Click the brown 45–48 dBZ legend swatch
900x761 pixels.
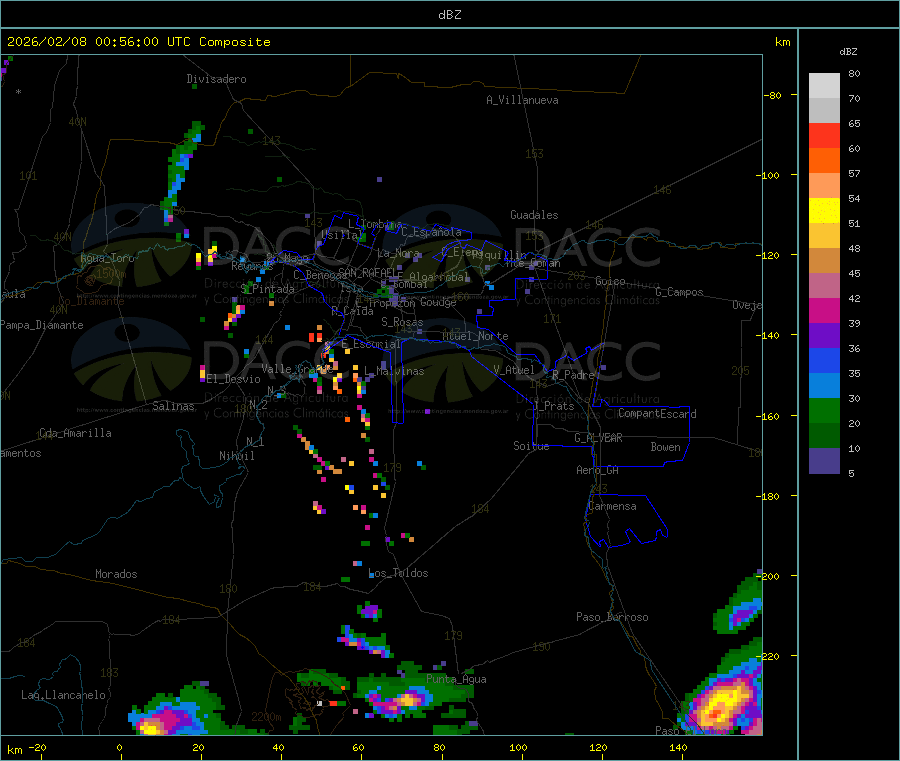[824, 261]
